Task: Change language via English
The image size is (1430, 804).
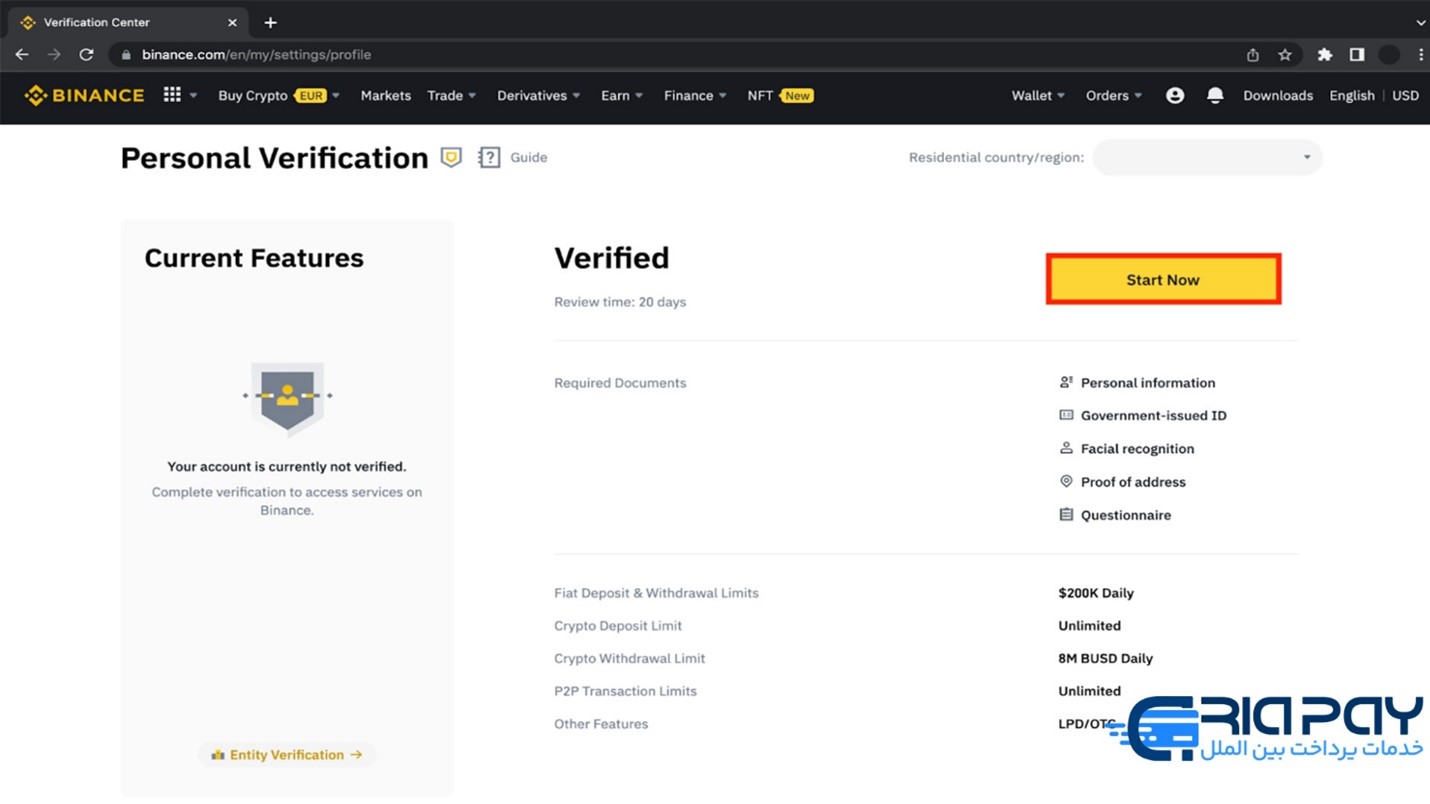Action: (1352, 95)
